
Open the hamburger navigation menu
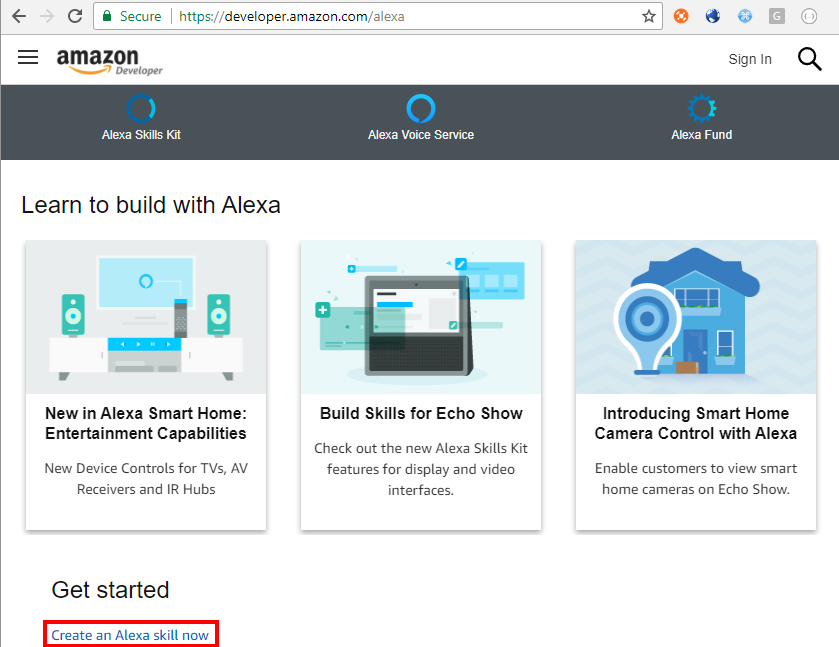tap(28, 58)
